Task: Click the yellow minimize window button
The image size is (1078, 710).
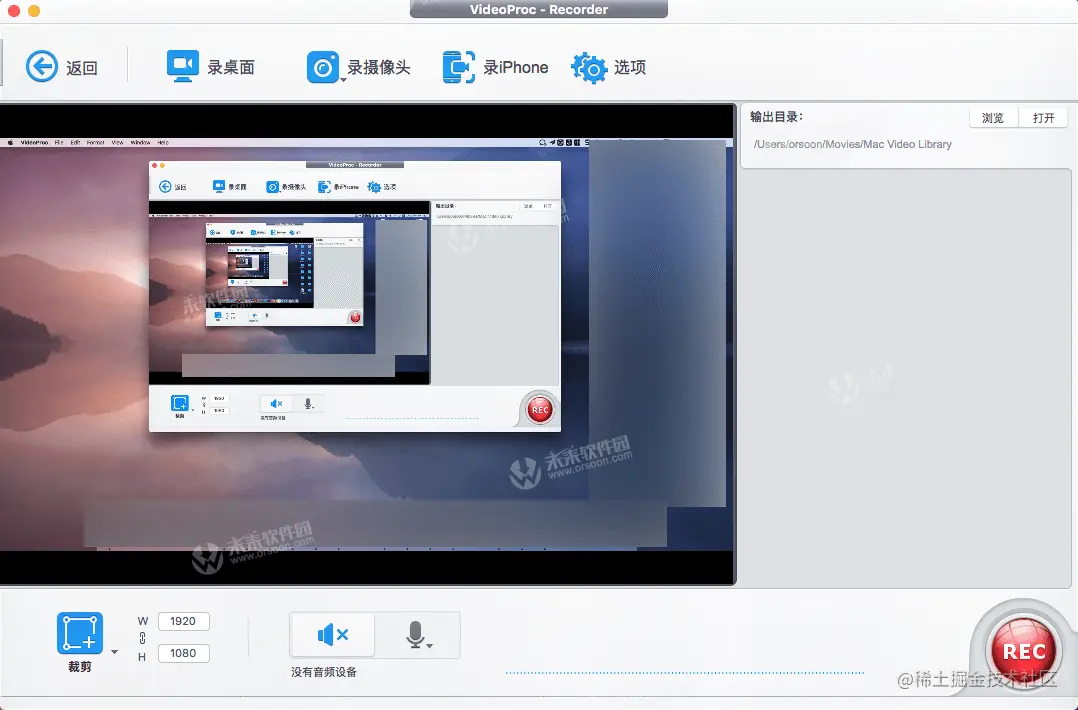Action: pos(34,10)
